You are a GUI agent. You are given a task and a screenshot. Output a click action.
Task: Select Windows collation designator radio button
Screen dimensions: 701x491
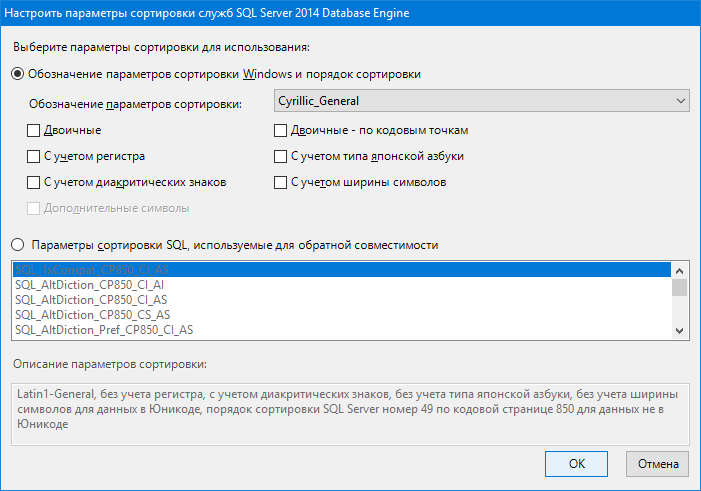click(x=18, y=74)
